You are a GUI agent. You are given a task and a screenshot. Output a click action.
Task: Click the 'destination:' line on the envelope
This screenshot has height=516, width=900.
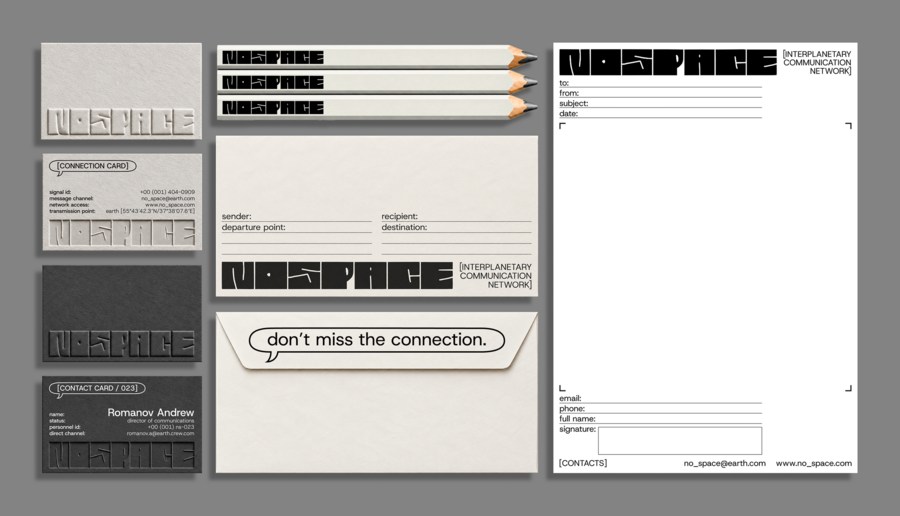click(456, 227)
